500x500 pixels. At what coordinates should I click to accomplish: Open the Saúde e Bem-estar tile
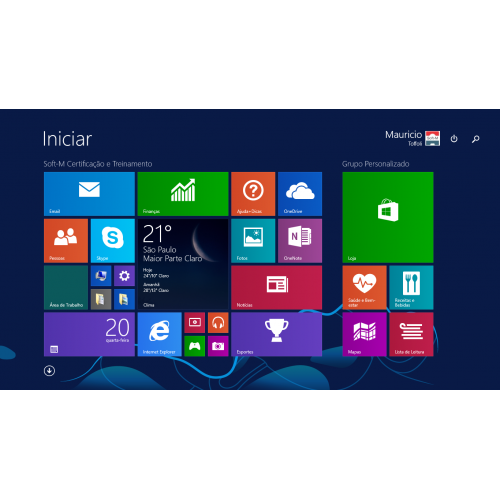(x=365, y=288)
